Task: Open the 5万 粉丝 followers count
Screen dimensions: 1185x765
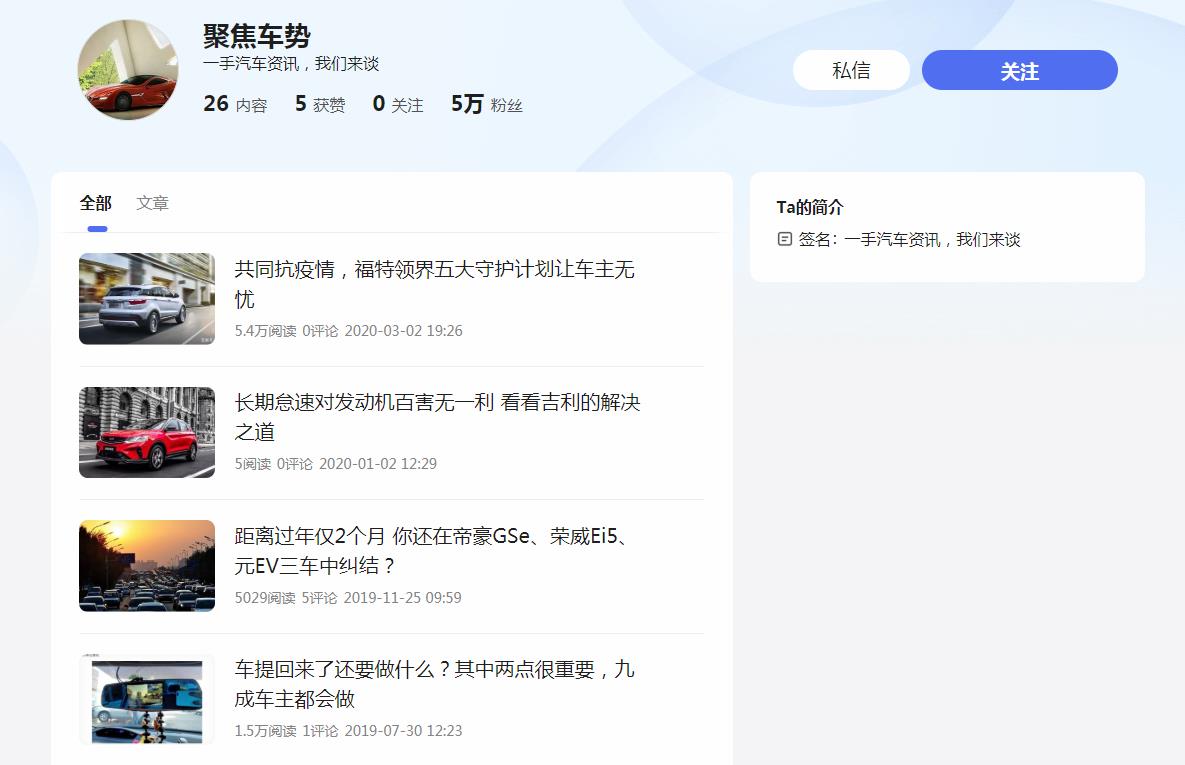Action: pos(487,104)
